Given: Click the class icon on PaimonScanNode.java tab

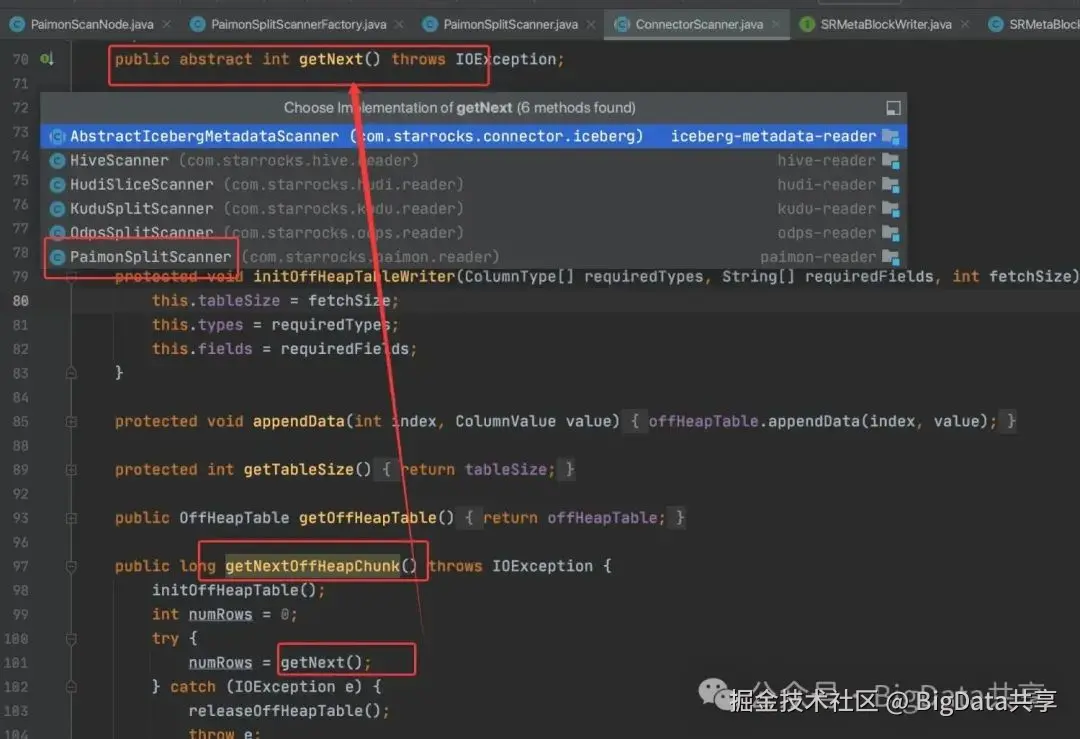Looking at the screenshot, I should click(18, 24).
